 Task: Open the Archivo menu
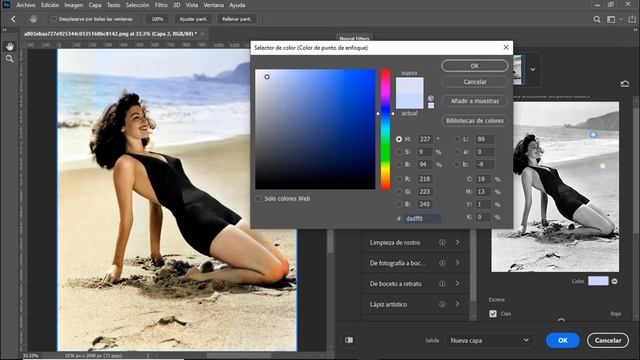pyautogui.click(x=26, y=5)
